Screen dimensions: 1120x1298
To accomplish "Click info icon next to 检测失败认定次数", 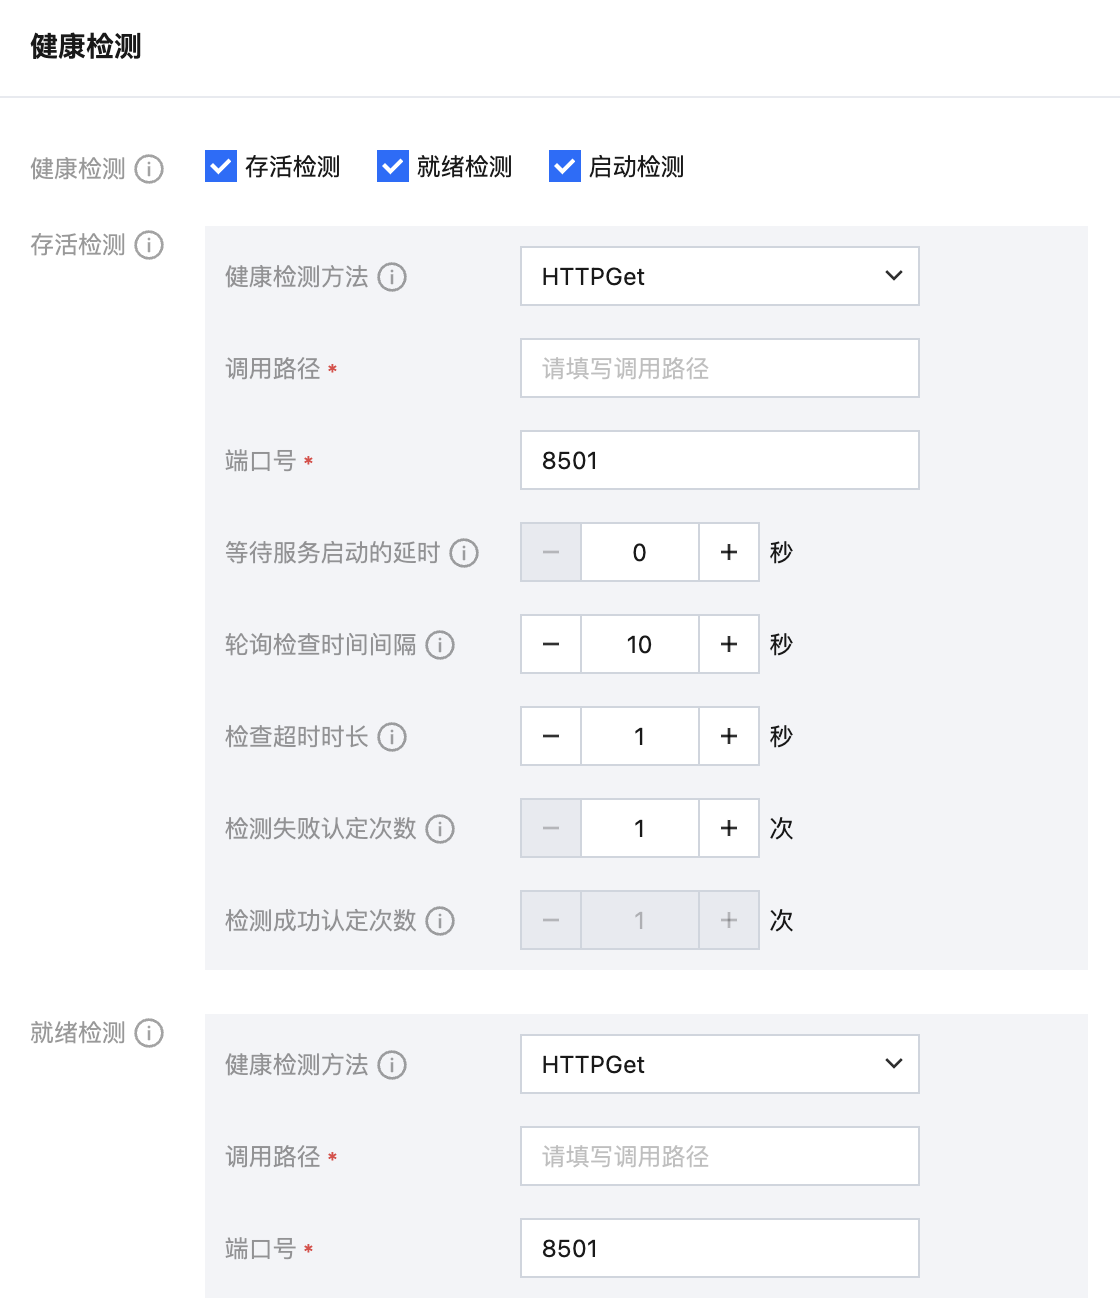I will click(440, 829).
